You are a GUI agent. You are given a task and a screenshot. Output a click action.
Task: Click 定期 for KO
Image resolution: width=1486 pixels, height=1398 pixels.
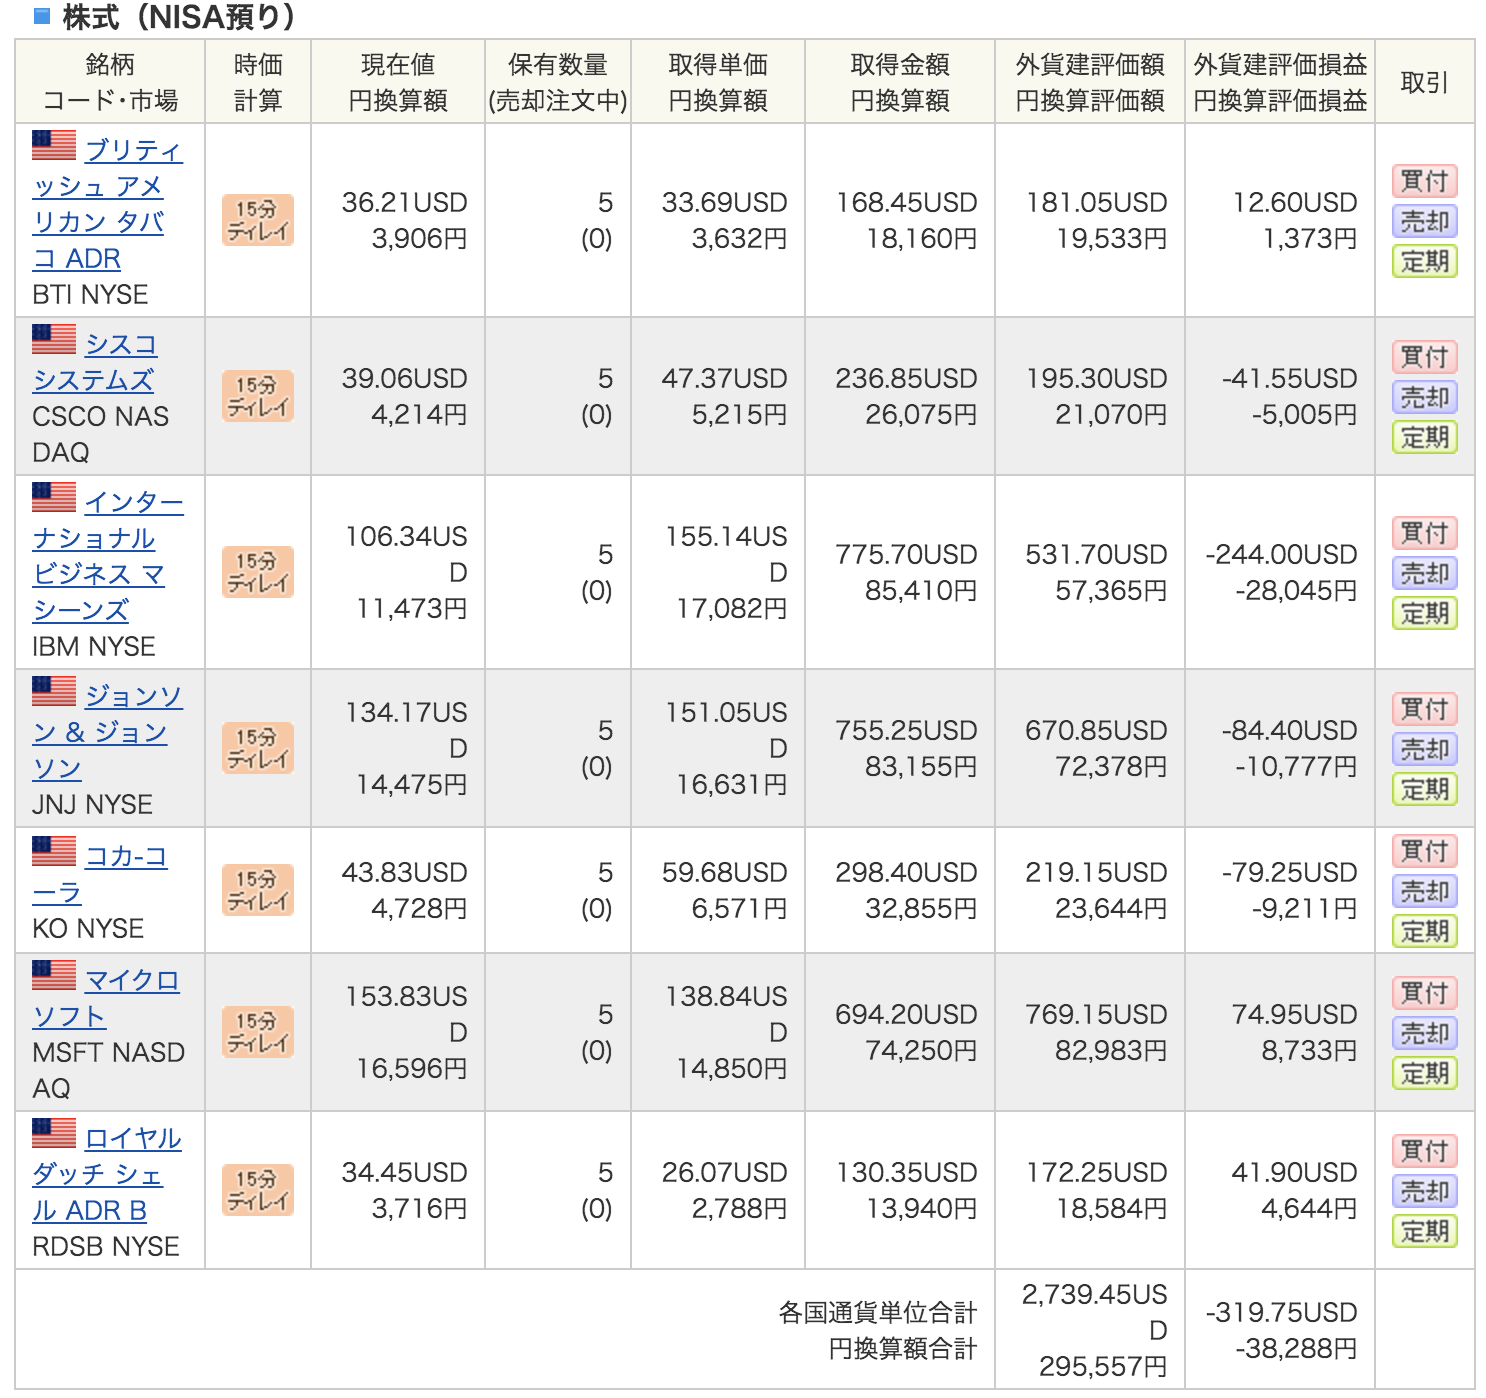[x=1425, y=931]
